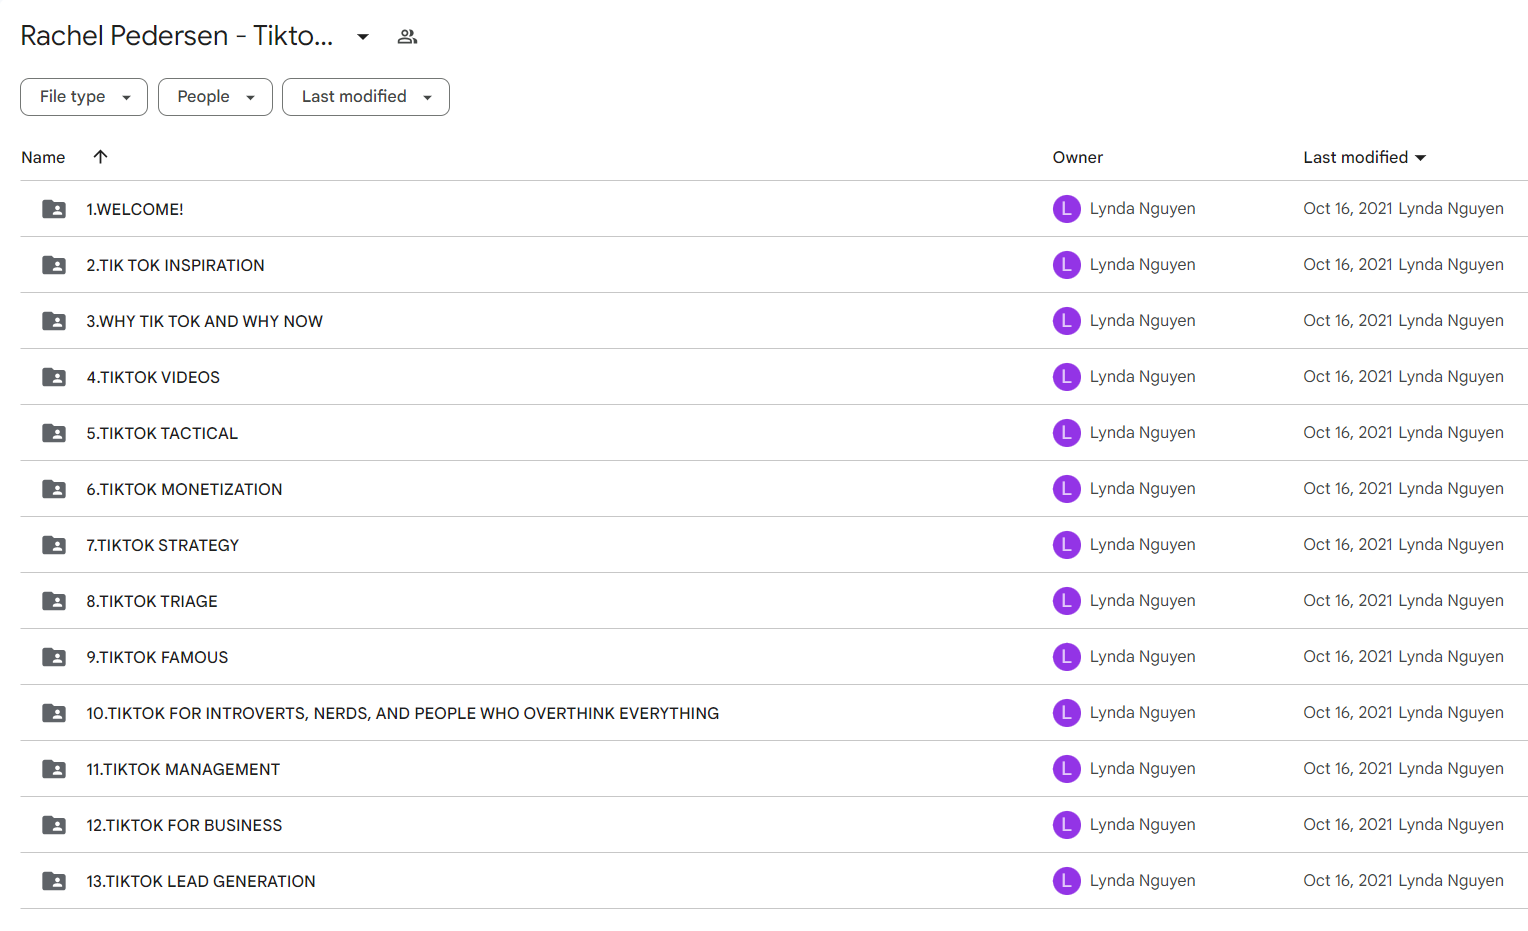The height and width of the screenshot is (931, 1528).
Task: Click the shared-with people icon beside folder title
Action: (x=407, y=37)
